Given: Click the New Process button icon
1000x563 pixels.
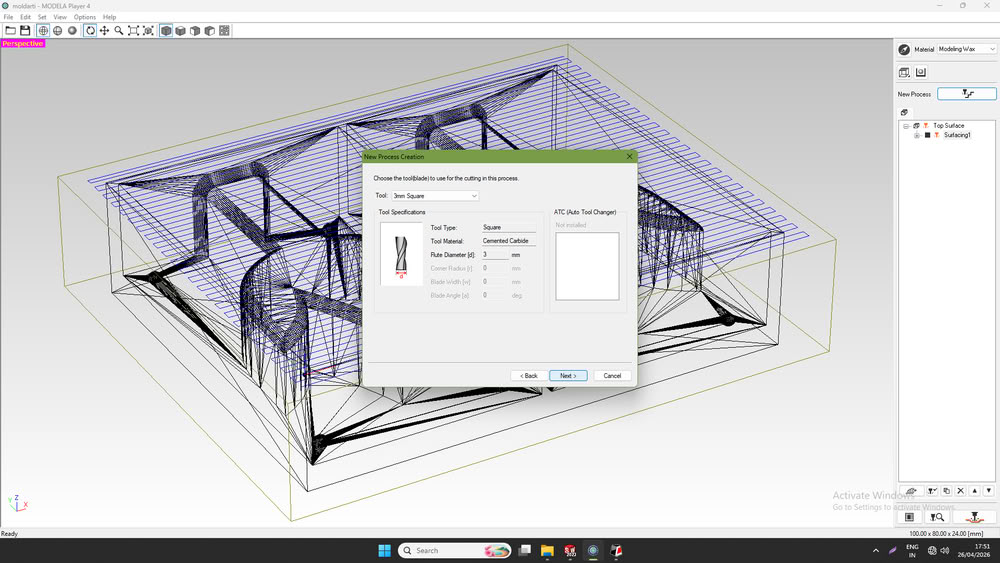Looking at the screenshot, I should [x=967, y=94].
